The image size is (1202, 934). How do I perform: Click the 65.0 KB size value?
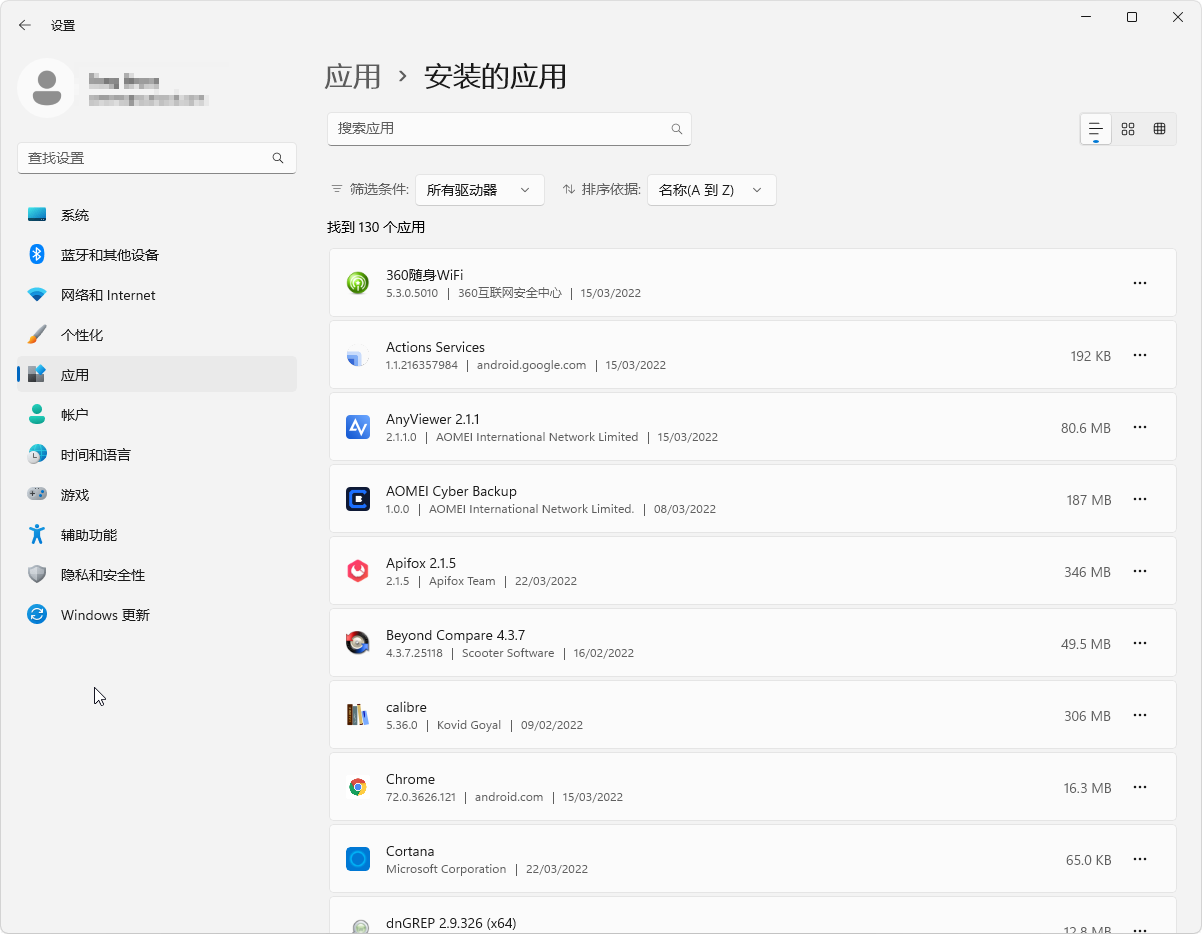[1088, 860]
